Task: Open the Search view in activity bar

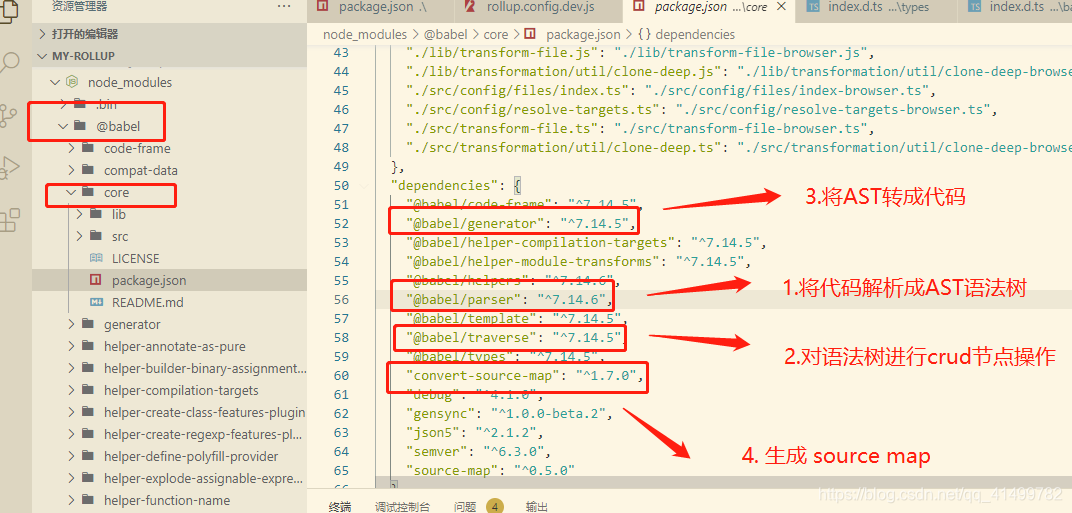Action: click(10, 63)
